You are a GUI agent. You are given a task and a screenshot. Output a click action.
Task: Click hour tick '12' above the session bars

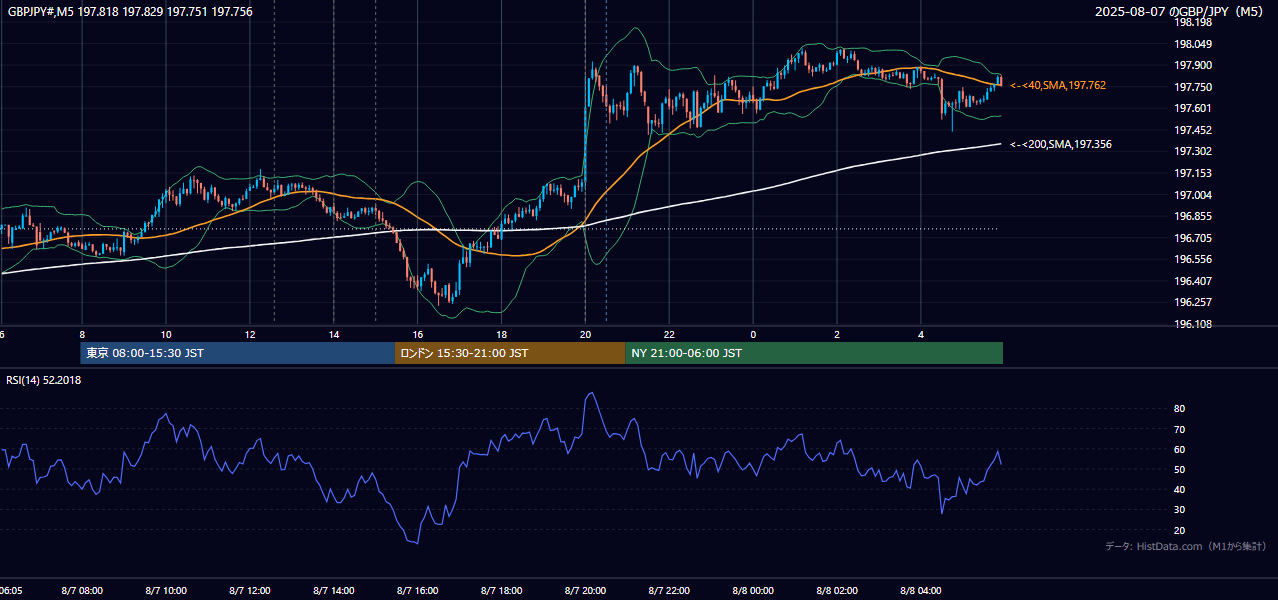[x=250, y=334]
